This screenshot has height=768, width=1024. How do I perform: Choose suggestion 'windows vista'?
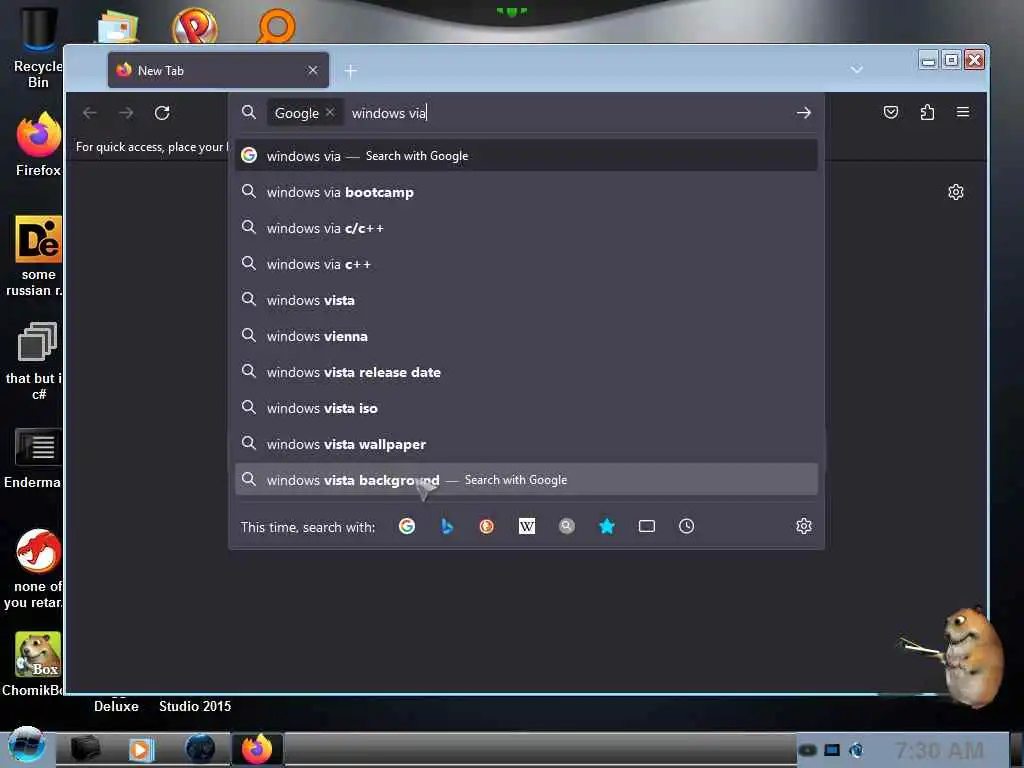[526, 300]
